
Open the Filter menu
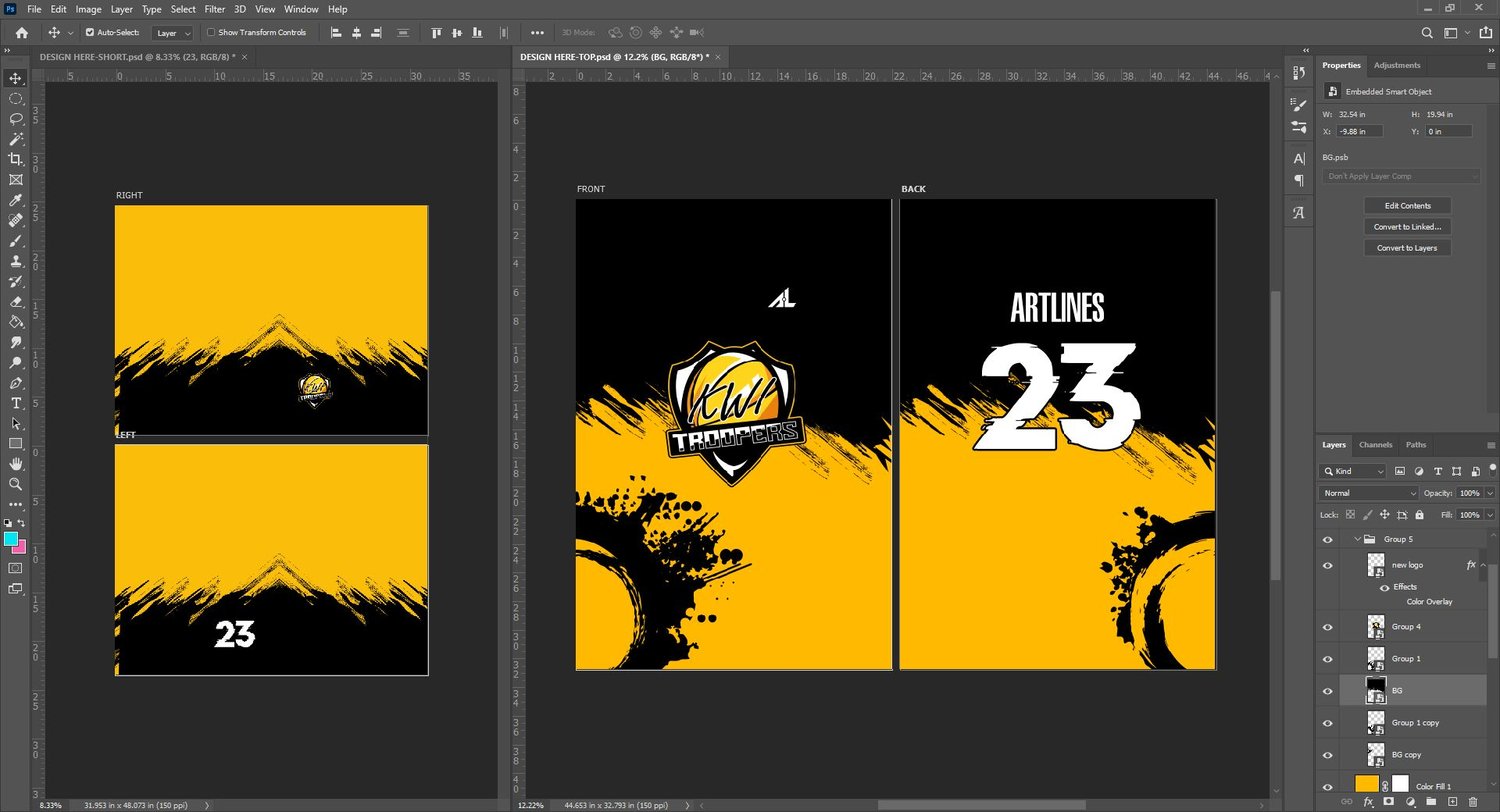point(214,9)
